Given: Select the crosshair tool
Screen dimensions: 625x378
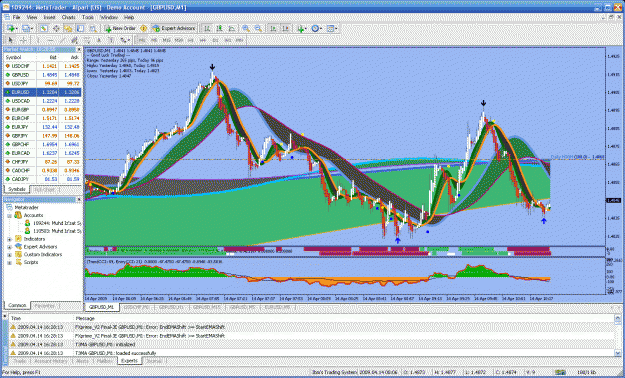Looking at the screenshot, I should coord(23,40).
